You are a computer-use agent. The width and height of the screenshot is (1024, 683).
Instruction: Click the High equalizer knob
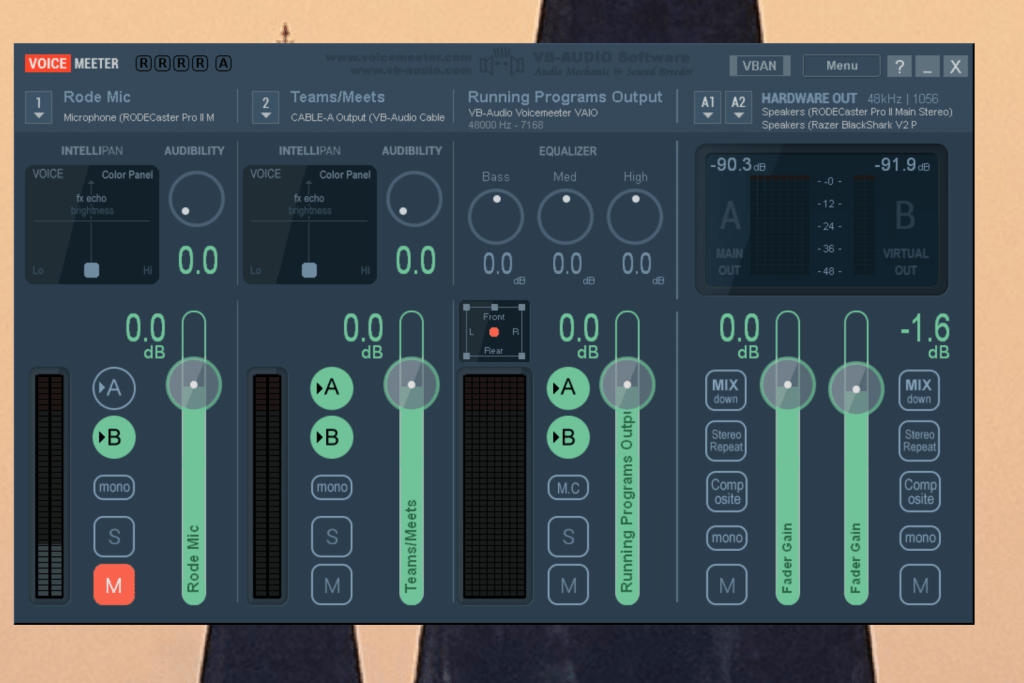635,217
